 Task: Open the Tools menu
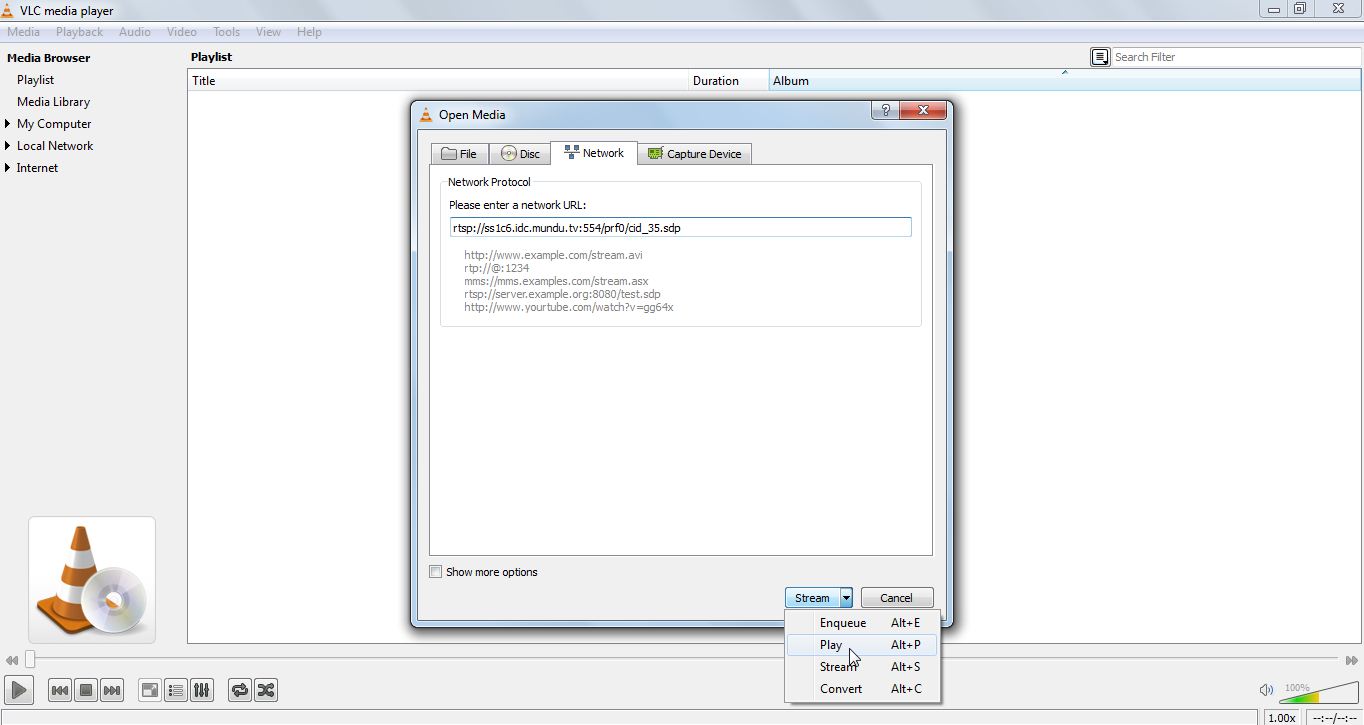[x=227, y=32]
